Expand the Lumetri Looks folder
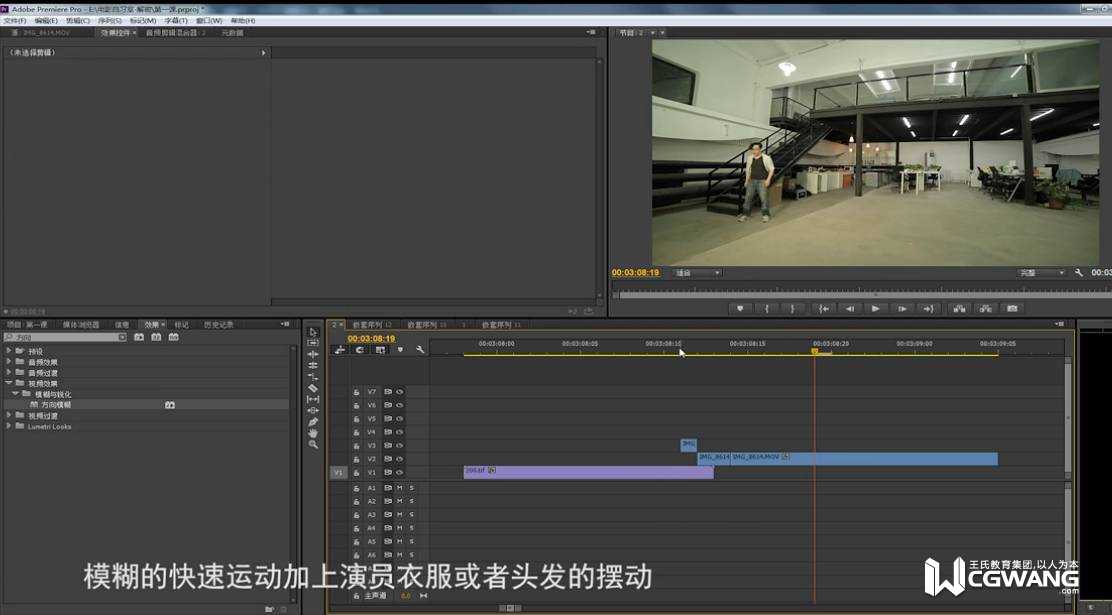Viewport: 1112px width, 615px height. [9, 426]
